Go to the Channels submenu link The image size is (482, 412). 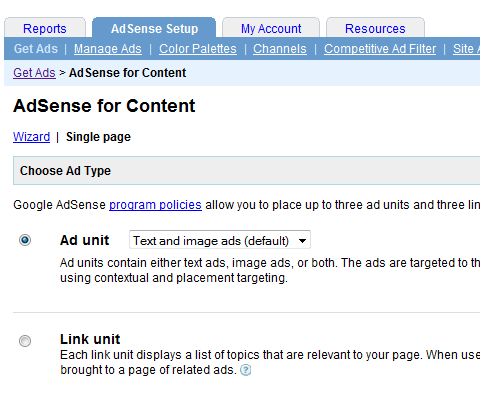tap(280, 49)
